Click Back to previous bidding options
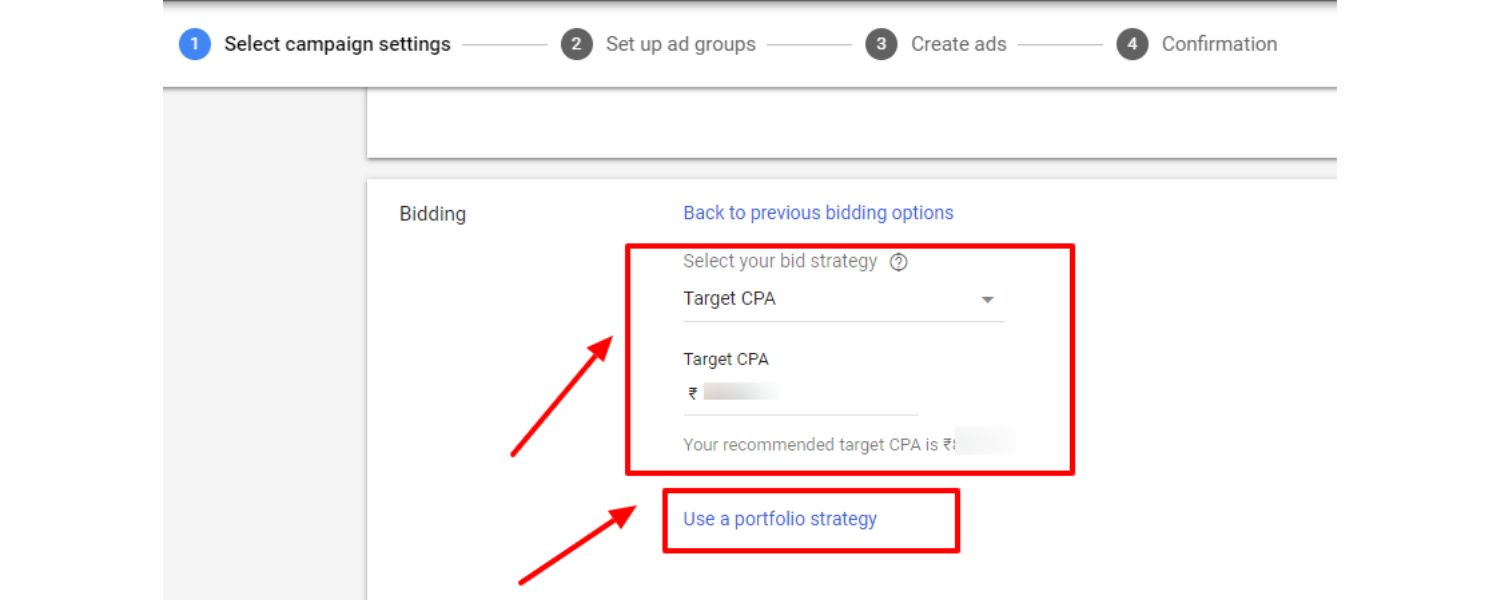The image size is (1500, 600). pyautogui.click(x=818, y=212)
